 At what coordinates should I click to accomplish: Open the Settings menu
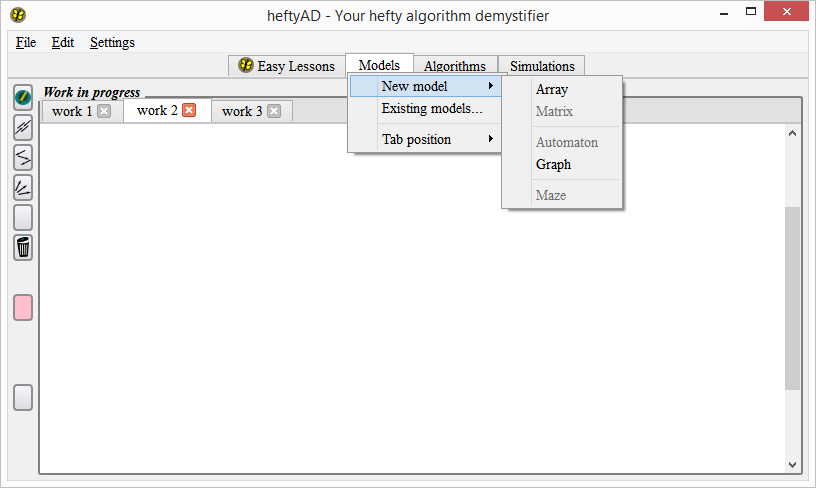[x=112, y=42]
